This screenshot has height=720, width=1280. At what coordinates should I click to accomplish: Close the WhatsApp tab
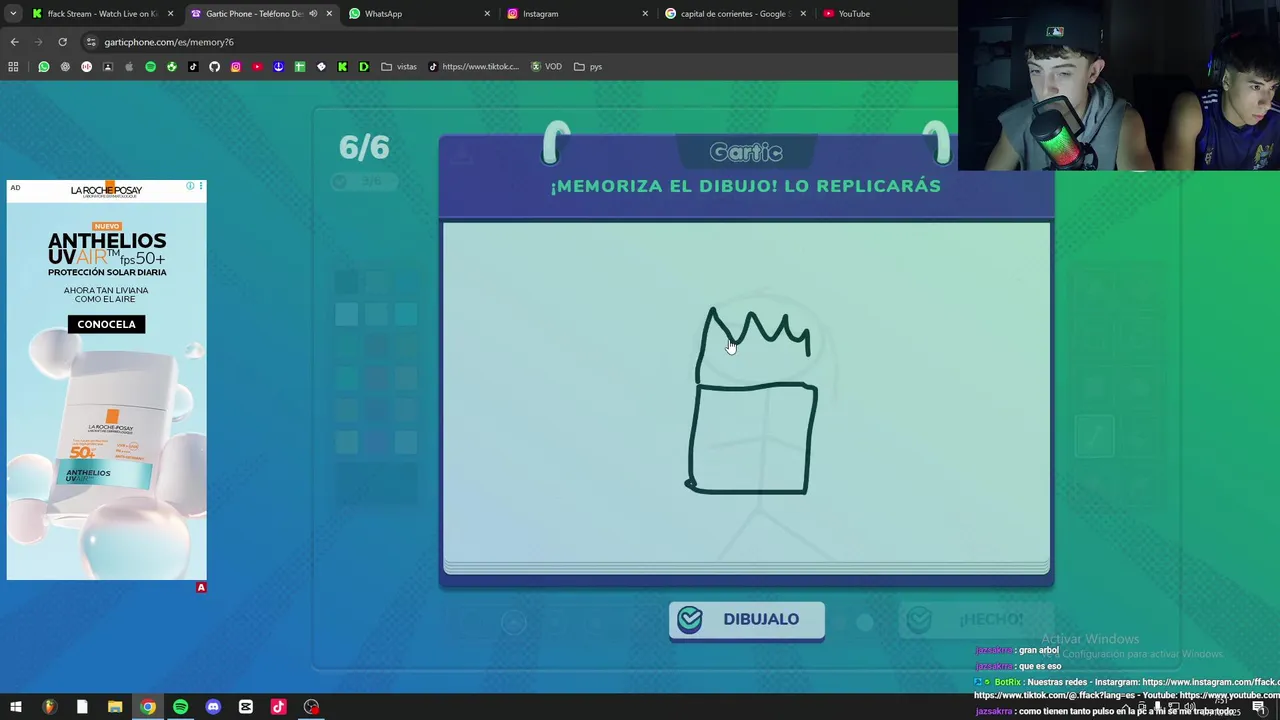(x=487, y=14)
